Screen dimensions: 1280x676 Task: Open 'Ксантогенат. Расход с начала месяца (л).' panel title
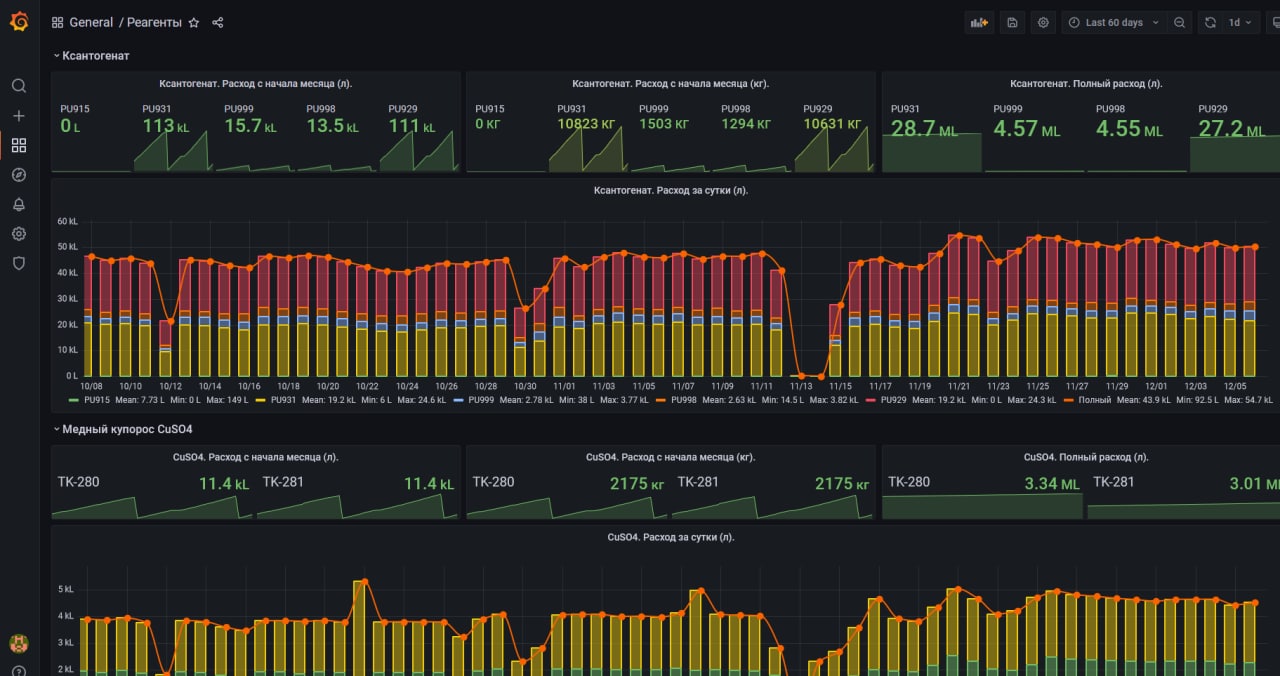click(x=256, y=84)
